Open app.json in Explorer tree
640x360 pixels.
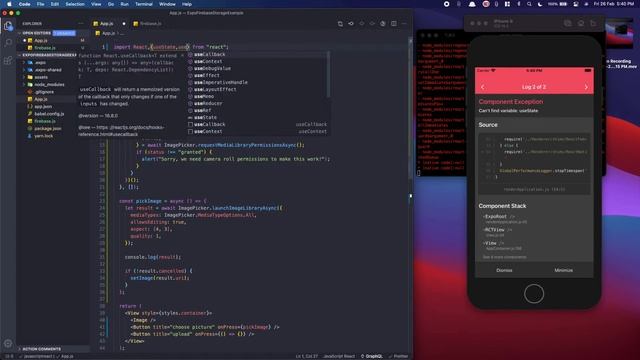(43, 107)
